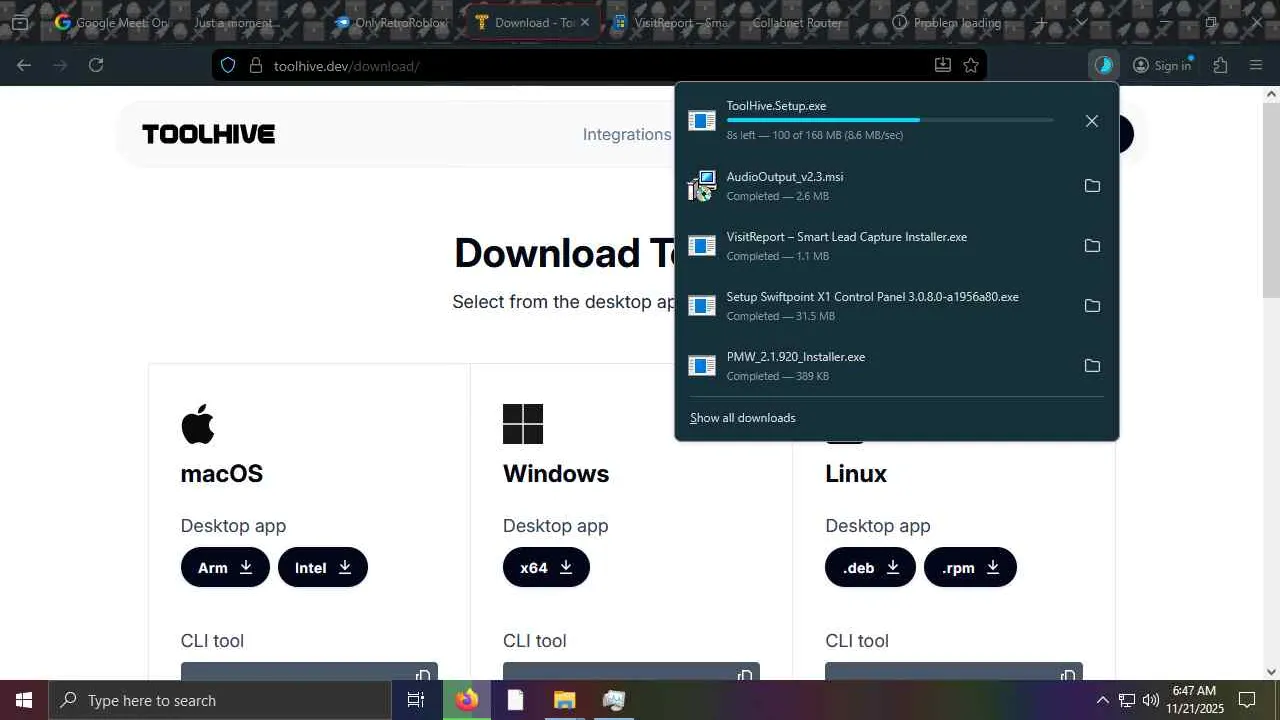The image size is (1280, 720).
Task: Bookmark this page with the star icon
Action: [971, 65]
